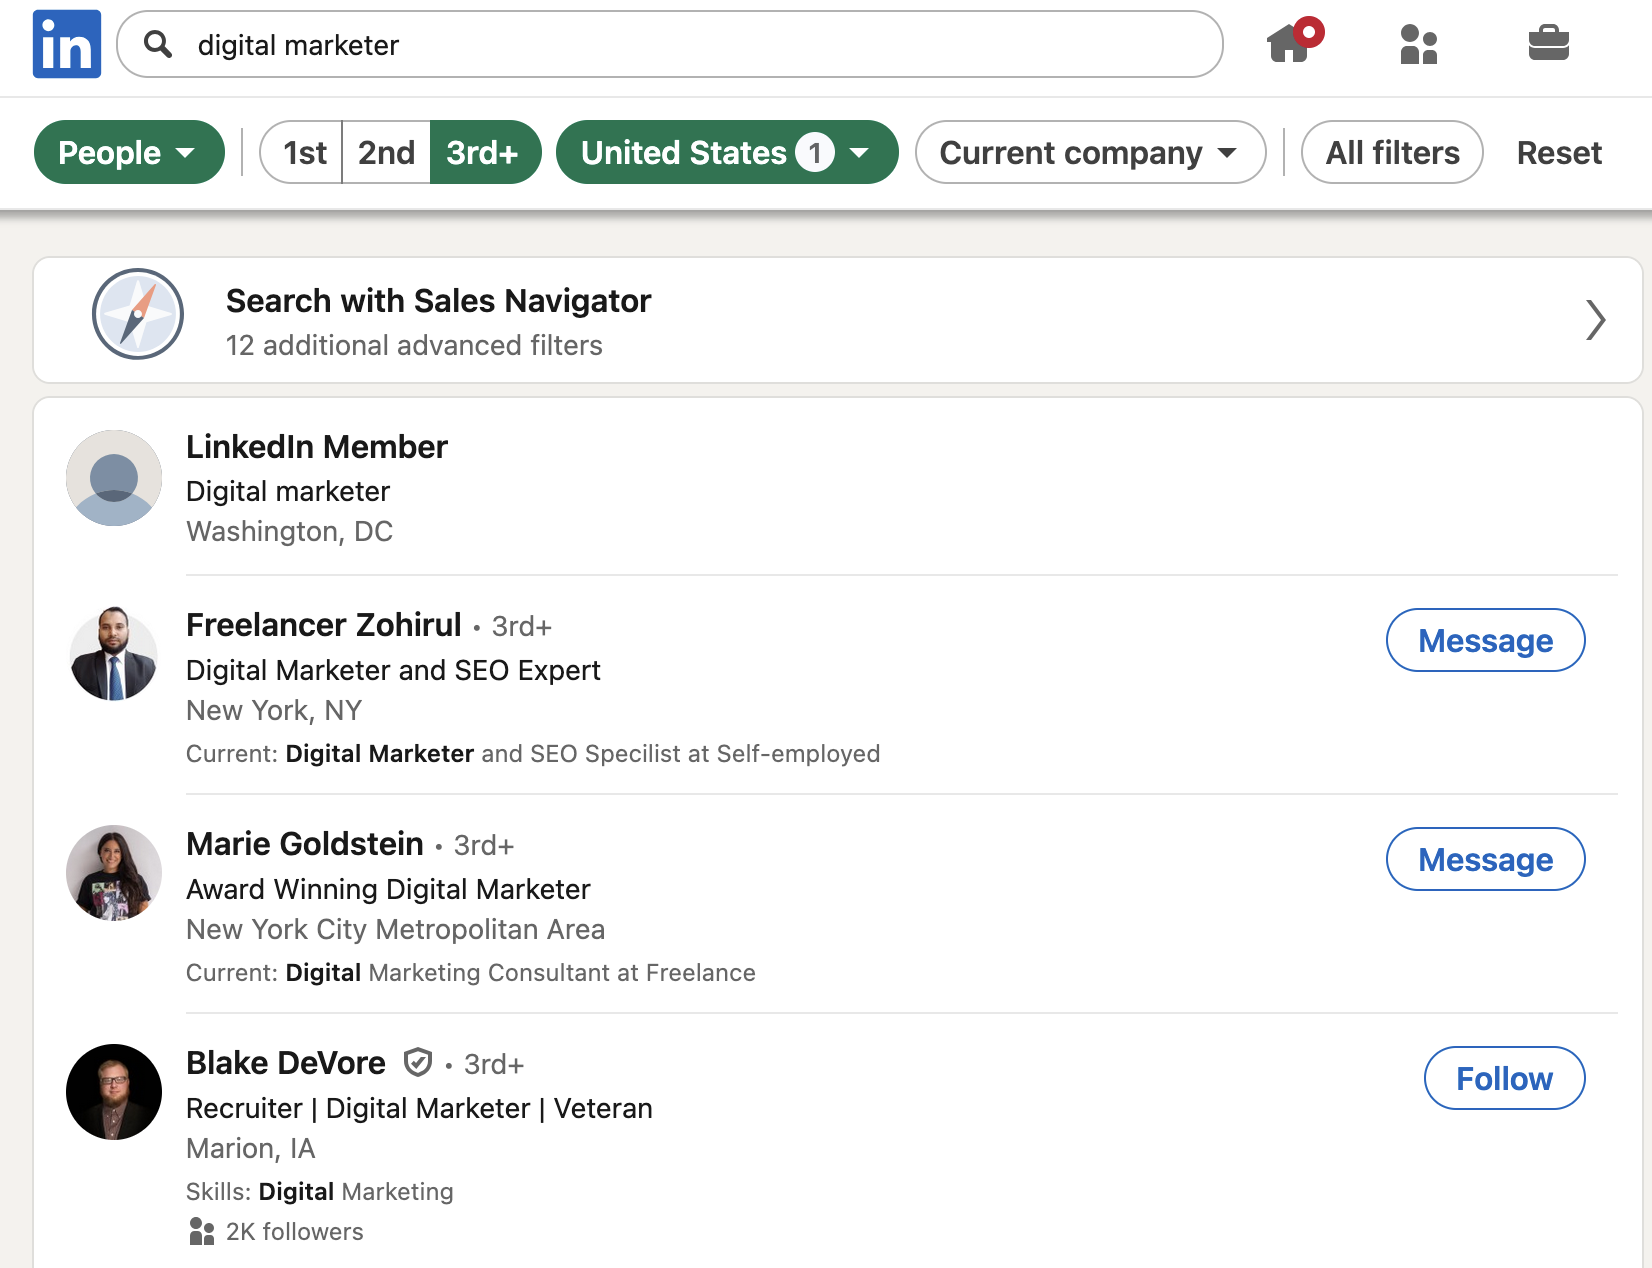This screenshot has width=1652, height=1268.
Task: Open All filters panel
Action: (1392, 152)
